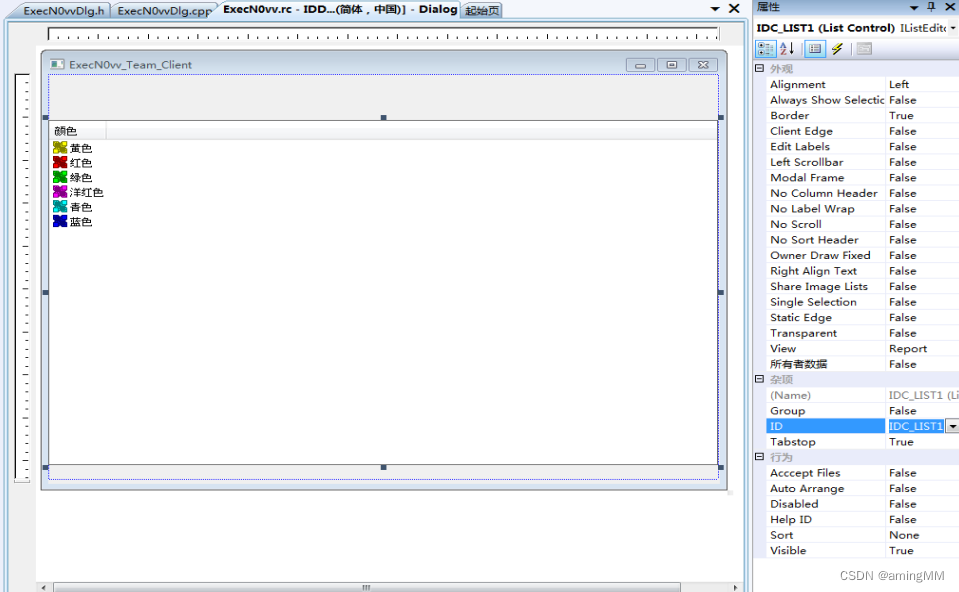Click the horizontal scrollbar thumb of the editor
The height and width of the screenshot is (592, 959).
(367, 587)
